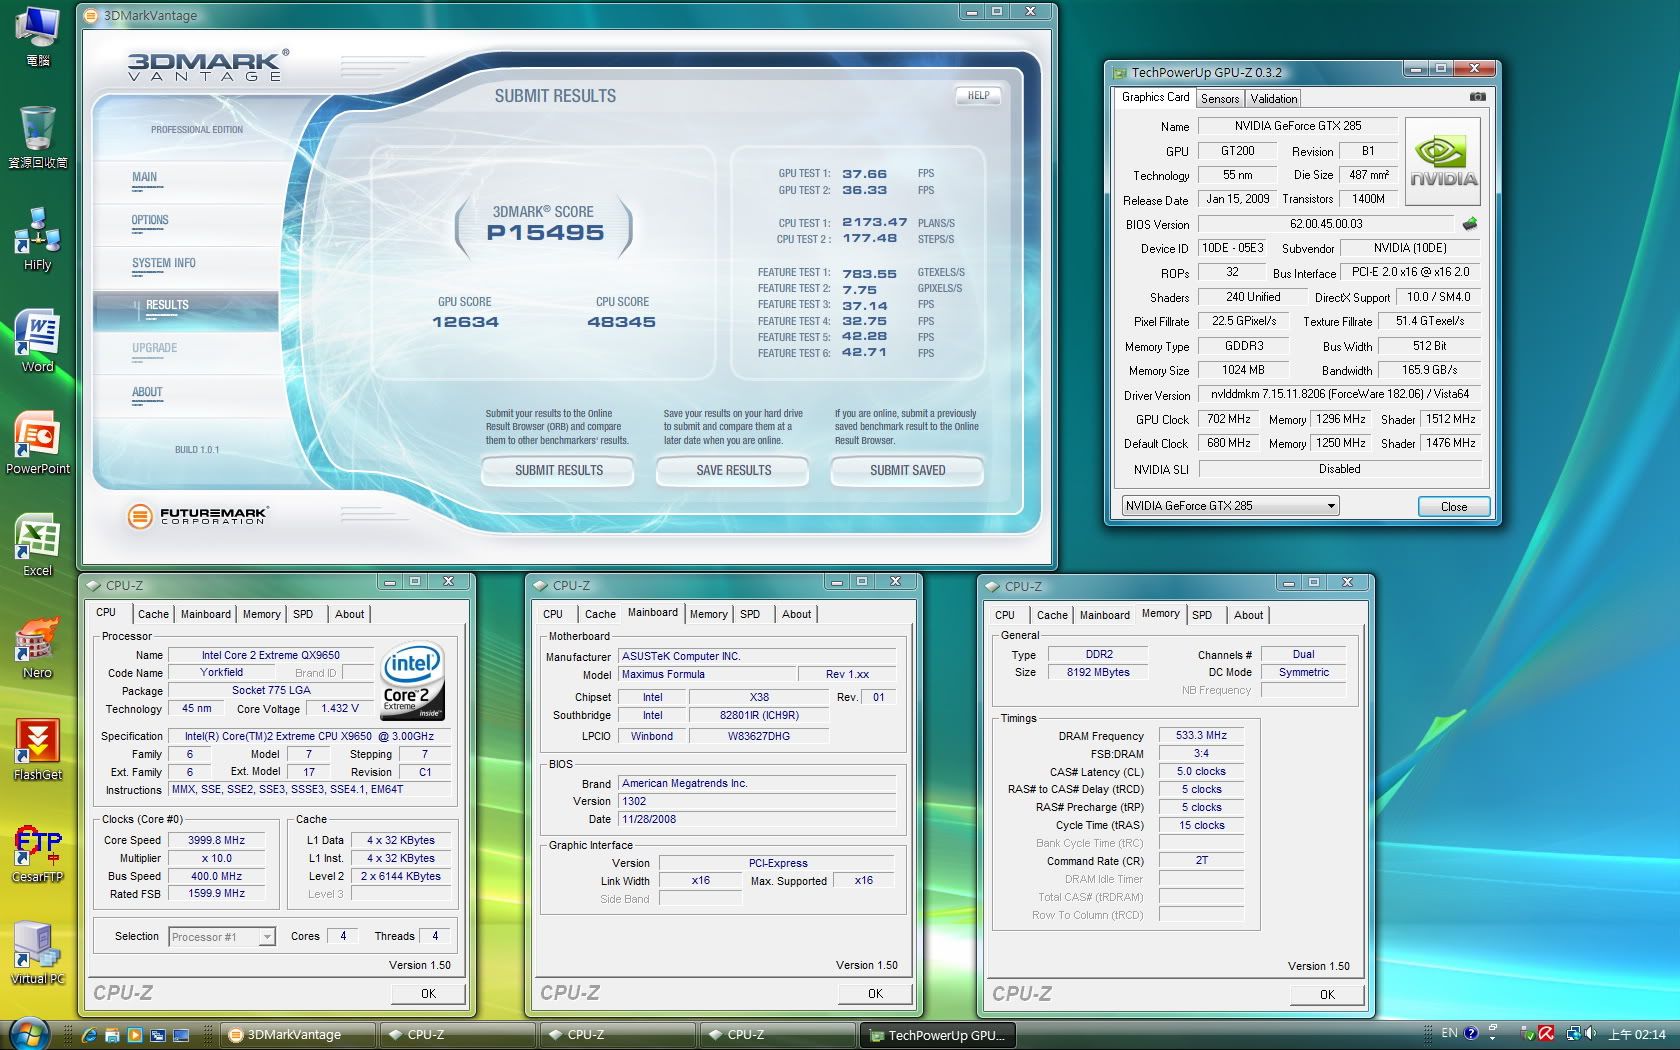This screenshot has width=1680, height=1050.
Task: Click the 3DMark score P15495
Action: tap(545, 232)
